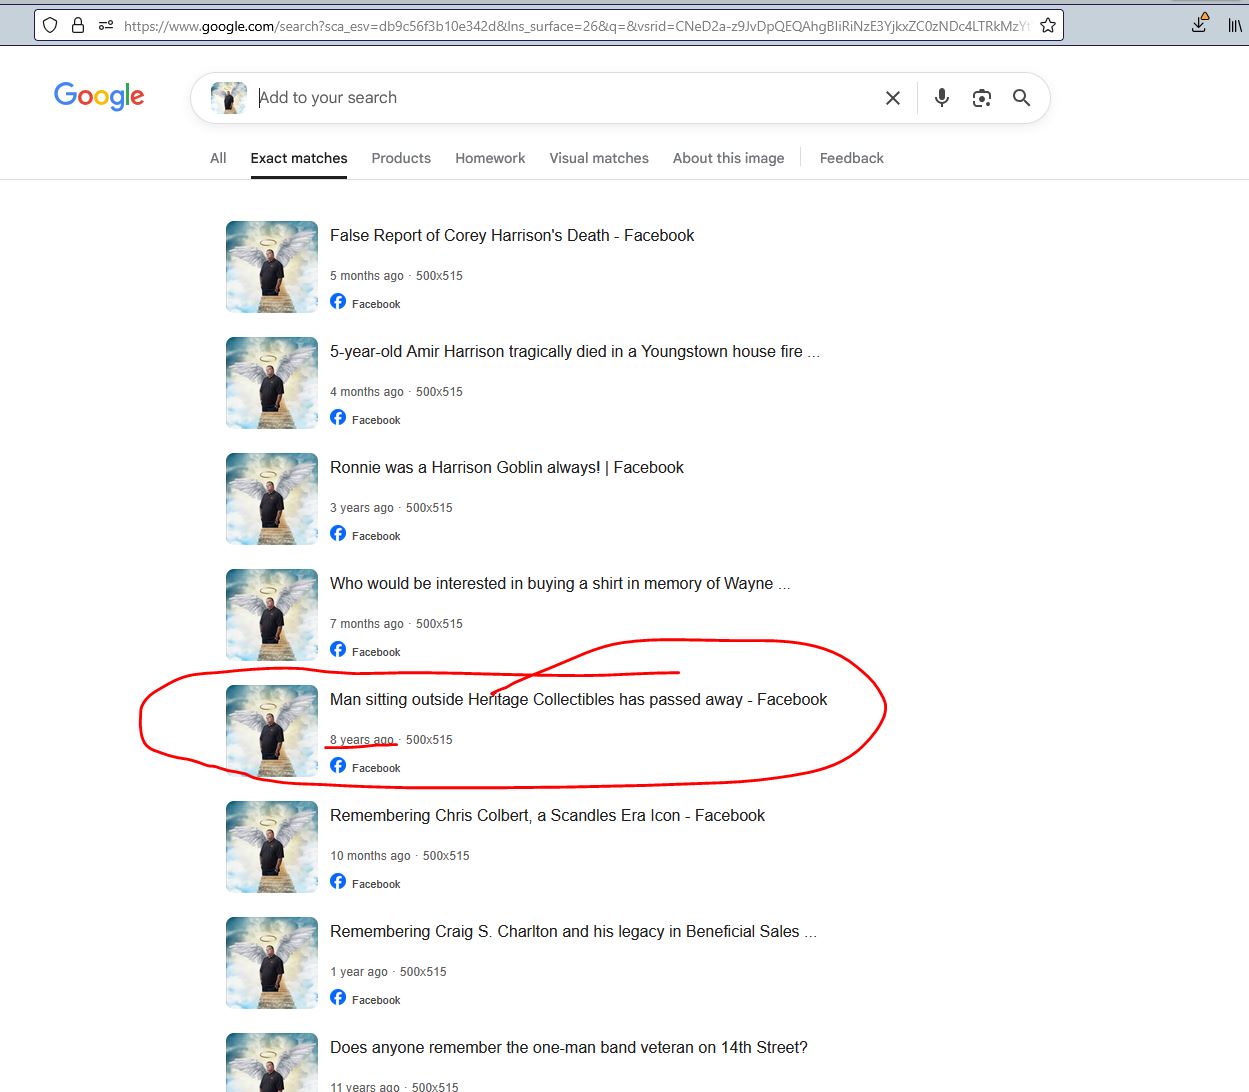The image size is (1249, 1092).
Task: Click Facebook icon under Wayne shirt result
Action: (x=338, y=650)
